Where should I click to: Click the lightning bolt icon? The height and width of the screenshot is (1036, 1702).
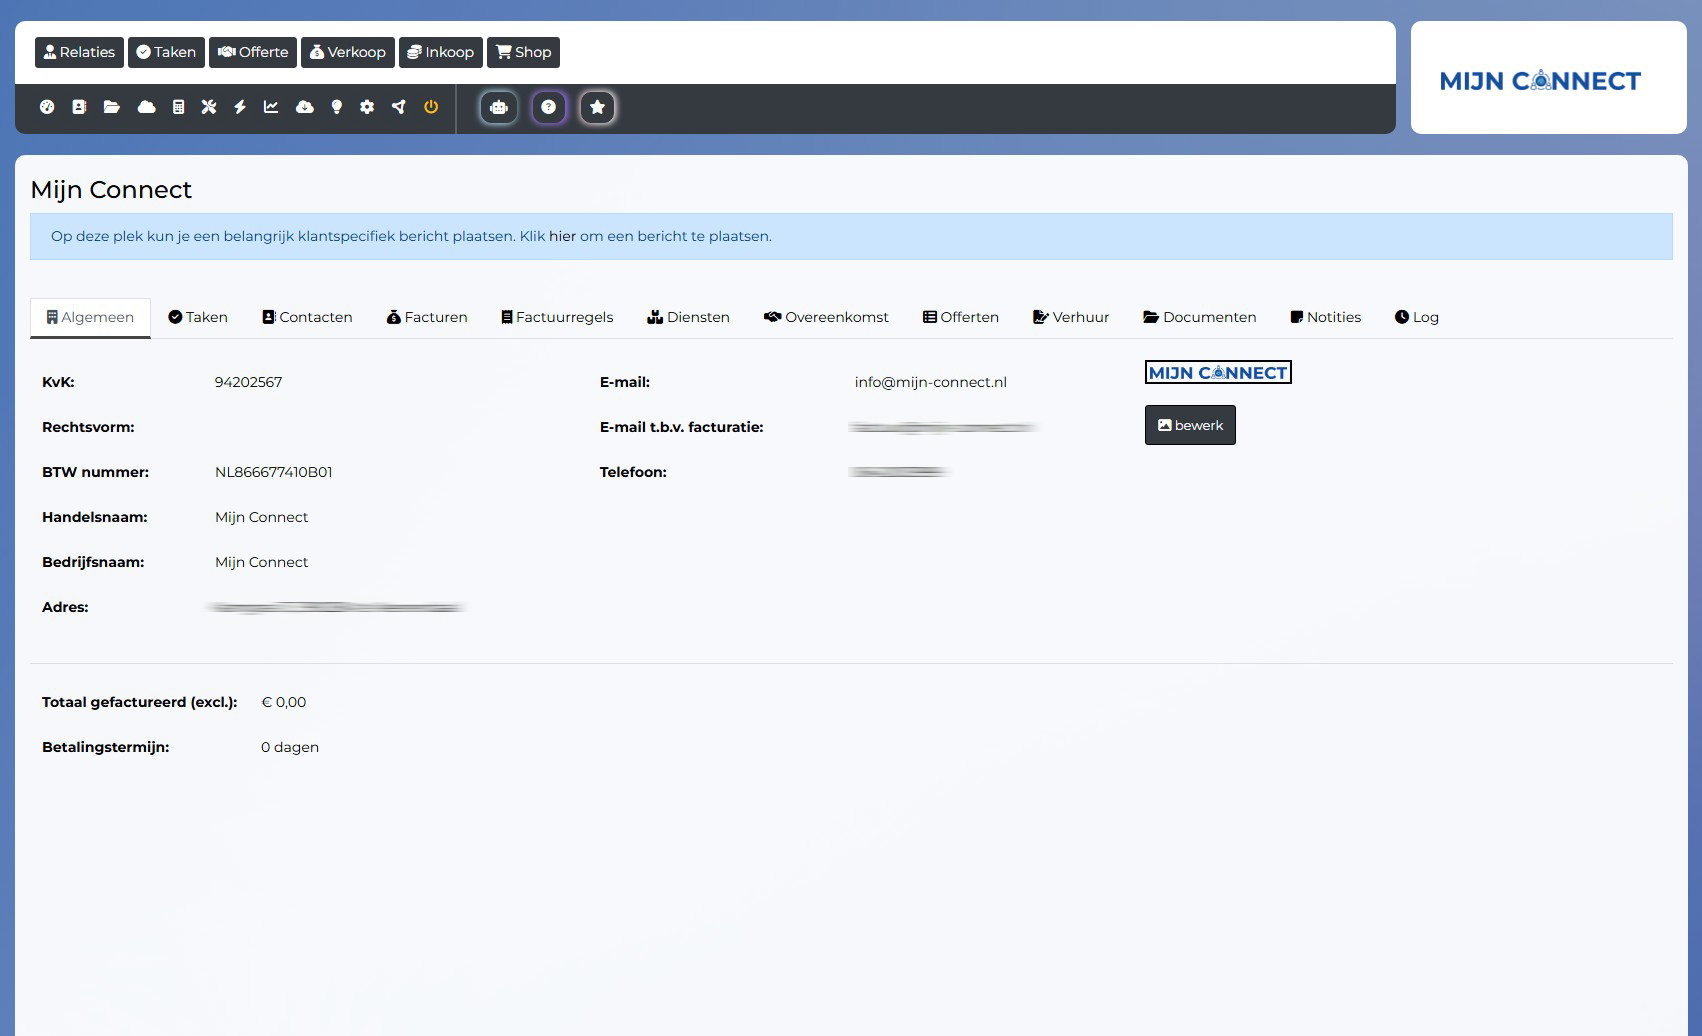coord(240,107)
